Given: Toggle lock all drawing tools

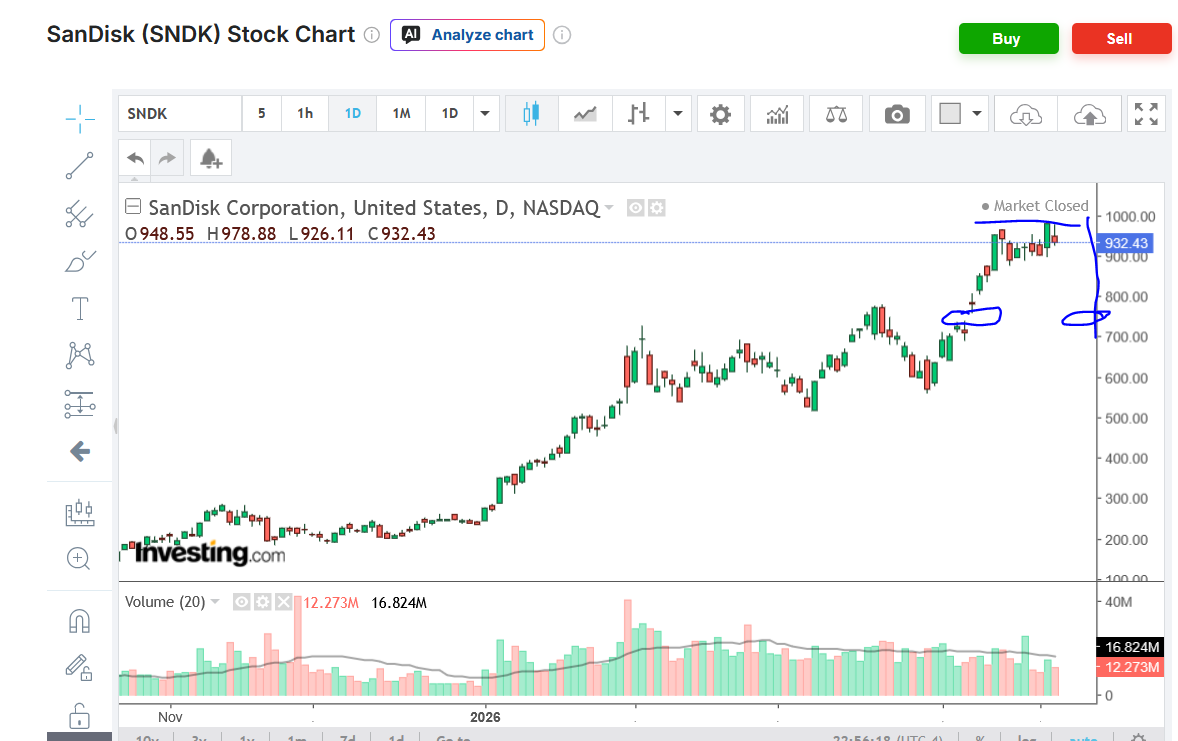Looking at the screenshot, I should [79, 715].
